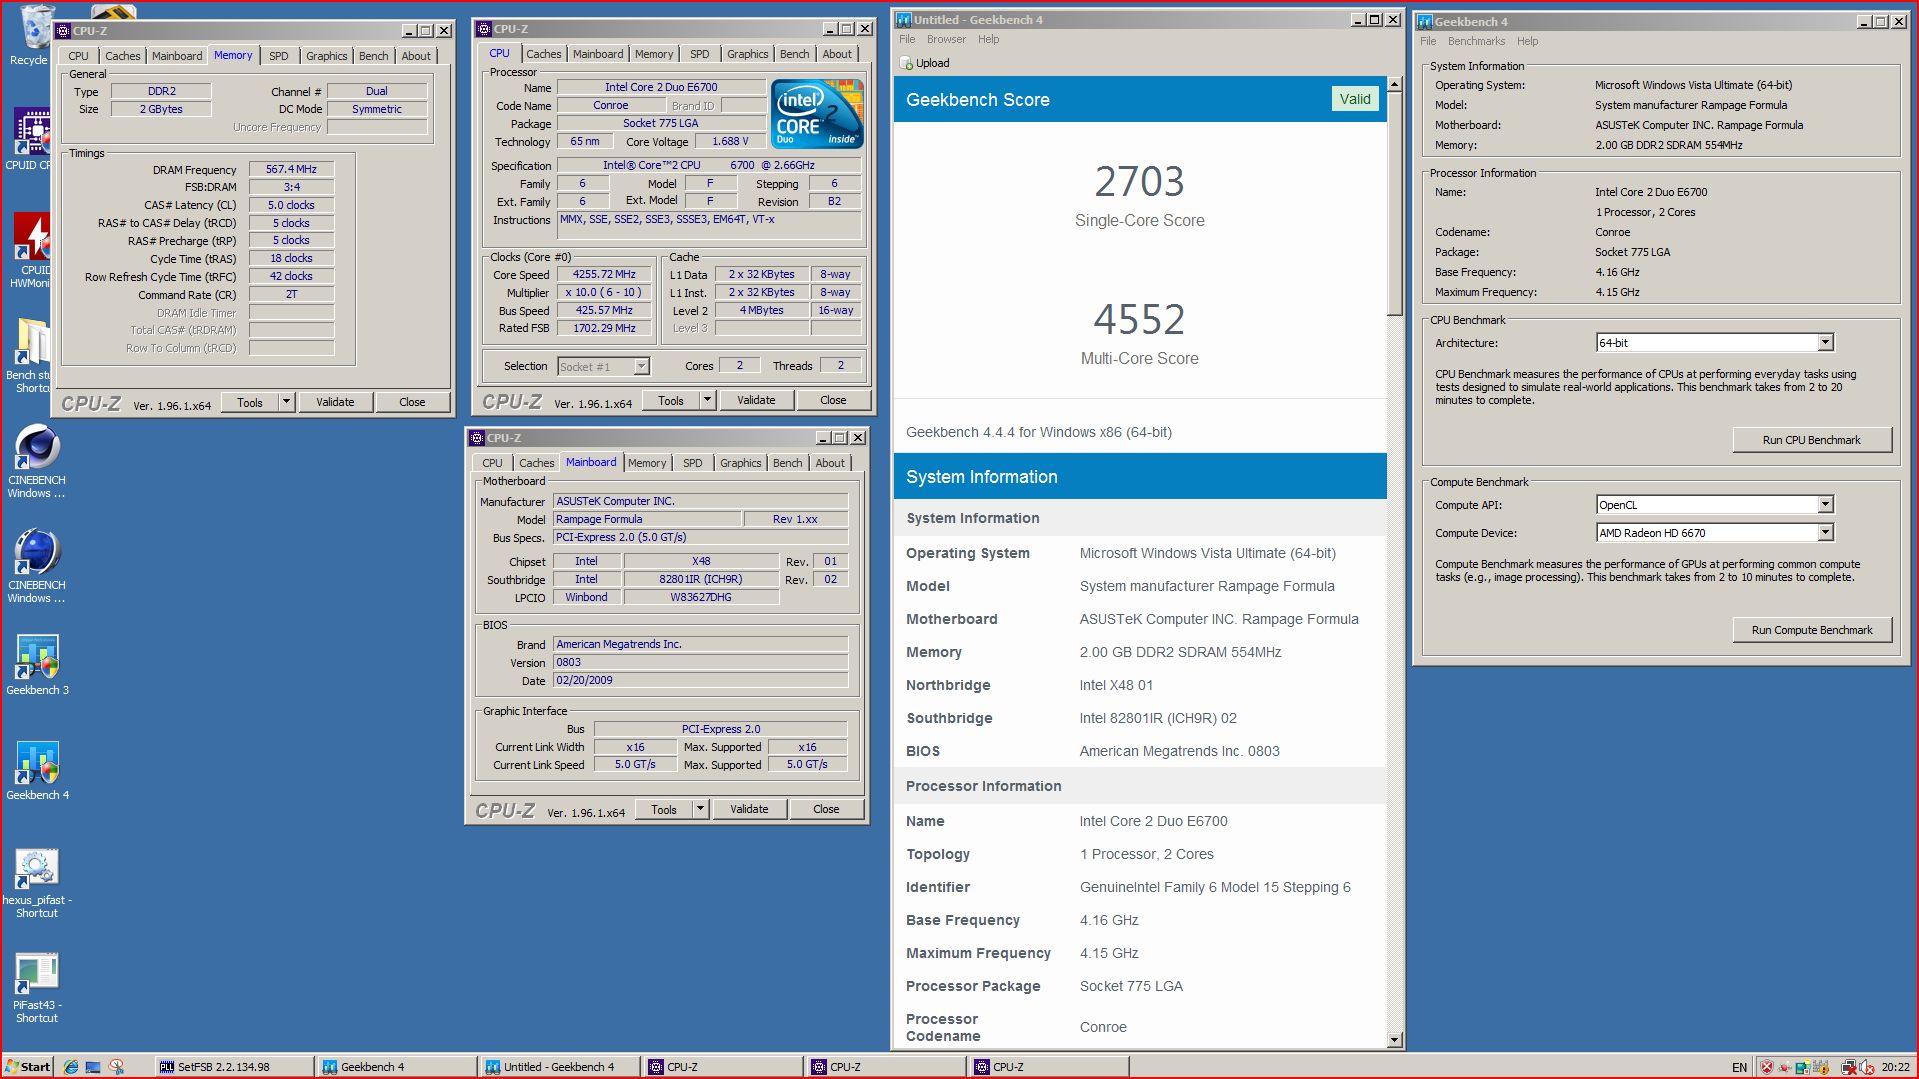Switch to SPD tab in the CPU CPU-Z window

[x=700, y=54]
